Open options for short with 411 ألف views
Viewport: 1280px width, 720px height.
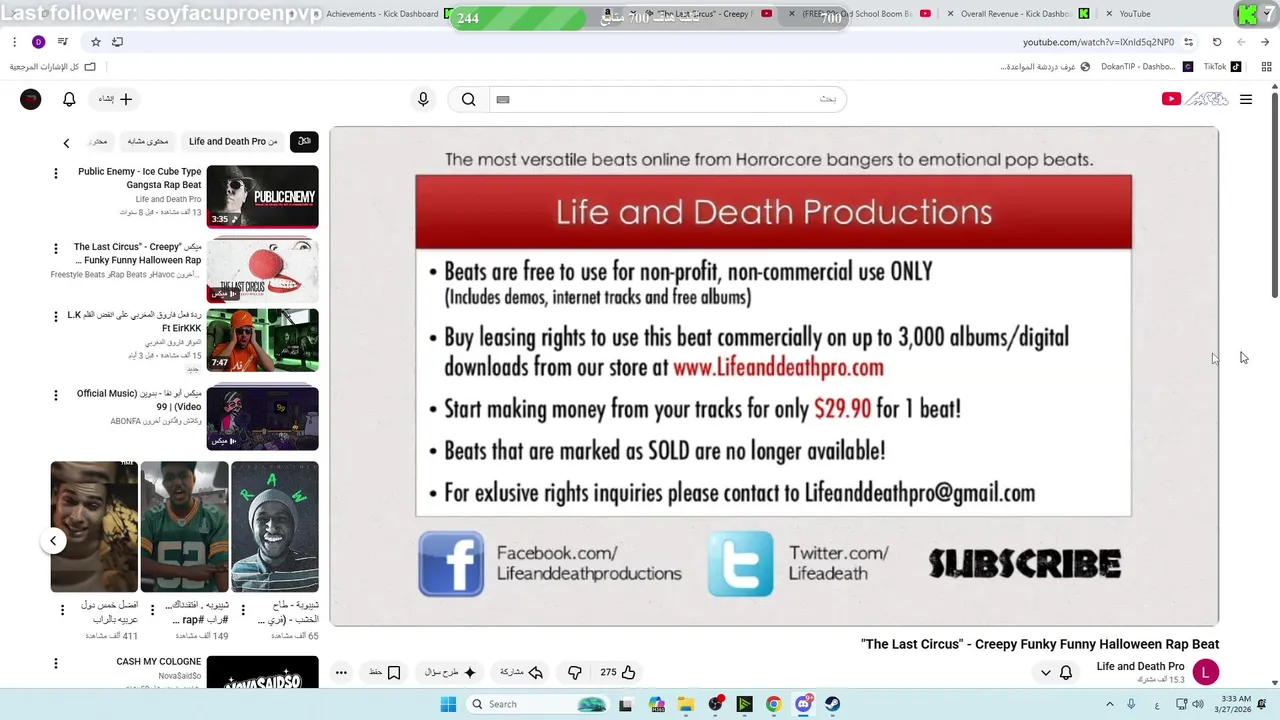pos(62,610)
